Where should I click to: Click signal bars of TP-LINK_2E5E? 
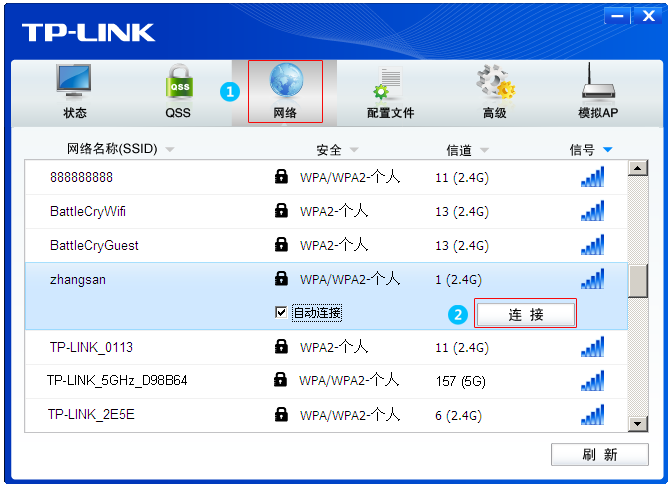(x=593, y=415)
